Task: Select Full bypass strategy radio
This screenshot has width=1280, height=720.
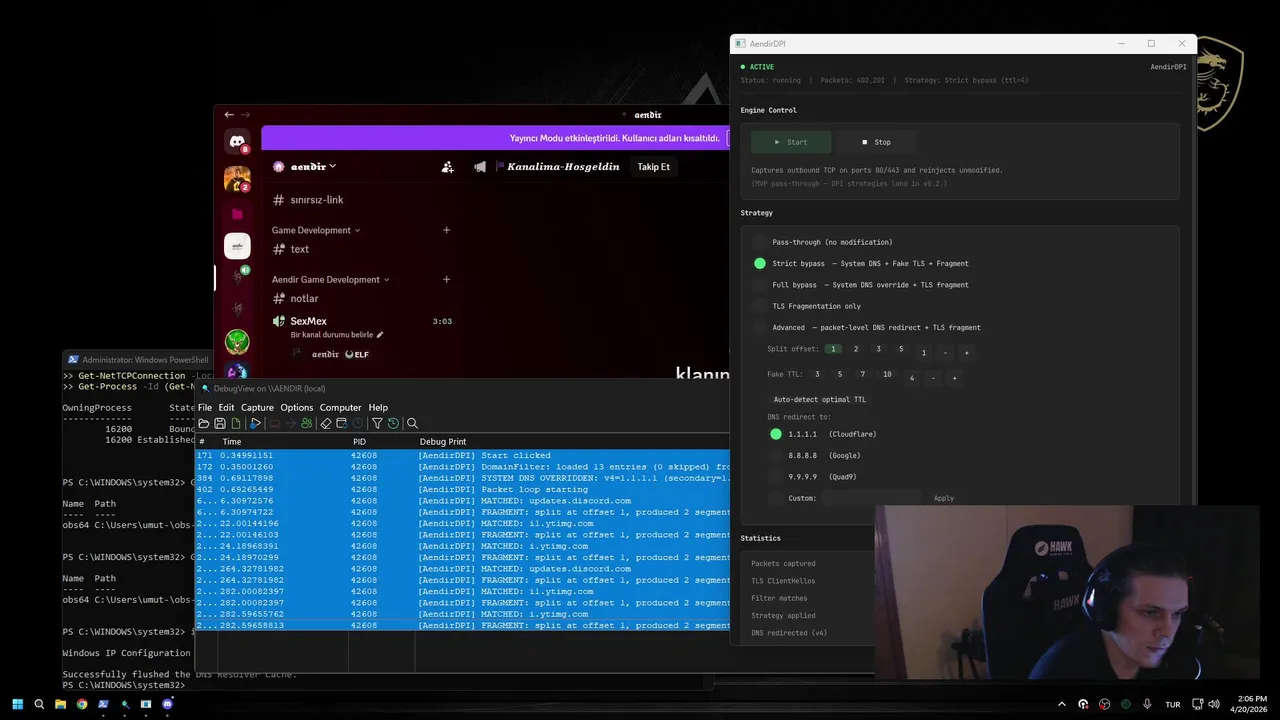Action: (760, 285)
